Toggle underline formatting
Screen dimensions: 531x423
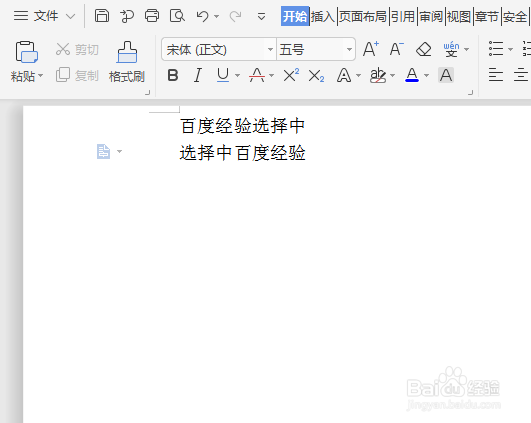pyautogui.click(x=223, y=75)
